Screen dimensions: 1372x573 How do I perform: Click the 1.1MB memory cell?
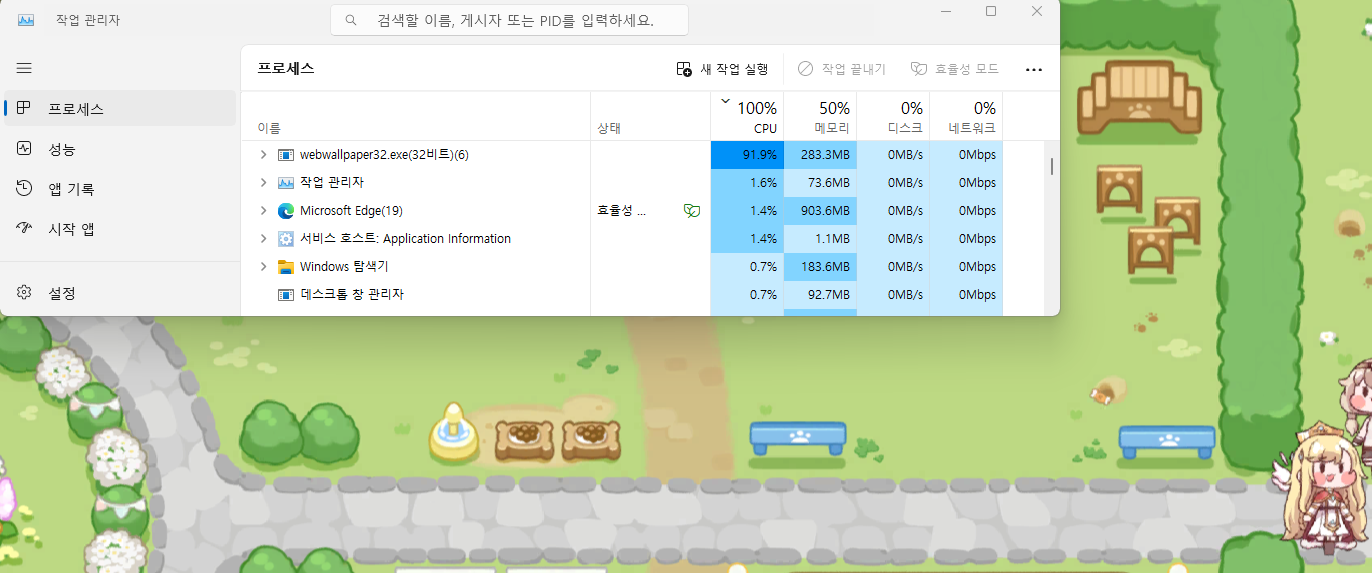pos(820,239)
